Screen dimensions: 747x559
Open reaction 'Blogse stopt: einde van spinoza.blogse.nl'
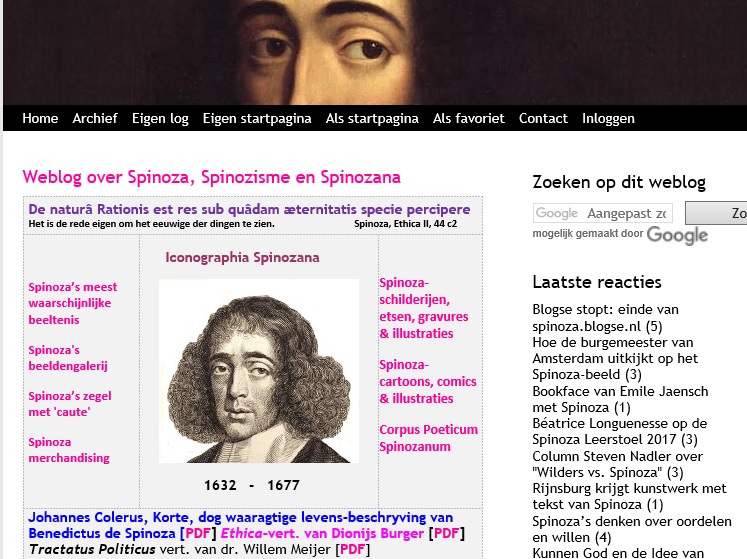pyautogui.click(x=605, y=318)
